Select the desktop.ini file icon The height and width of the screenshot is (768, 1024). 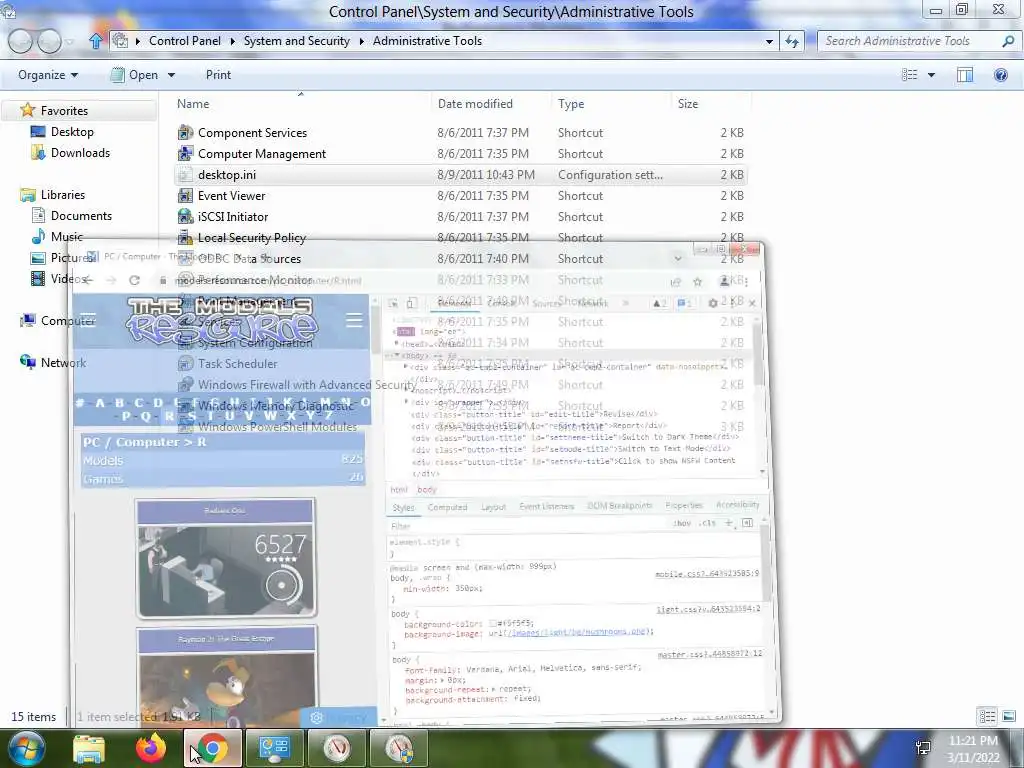185,175
